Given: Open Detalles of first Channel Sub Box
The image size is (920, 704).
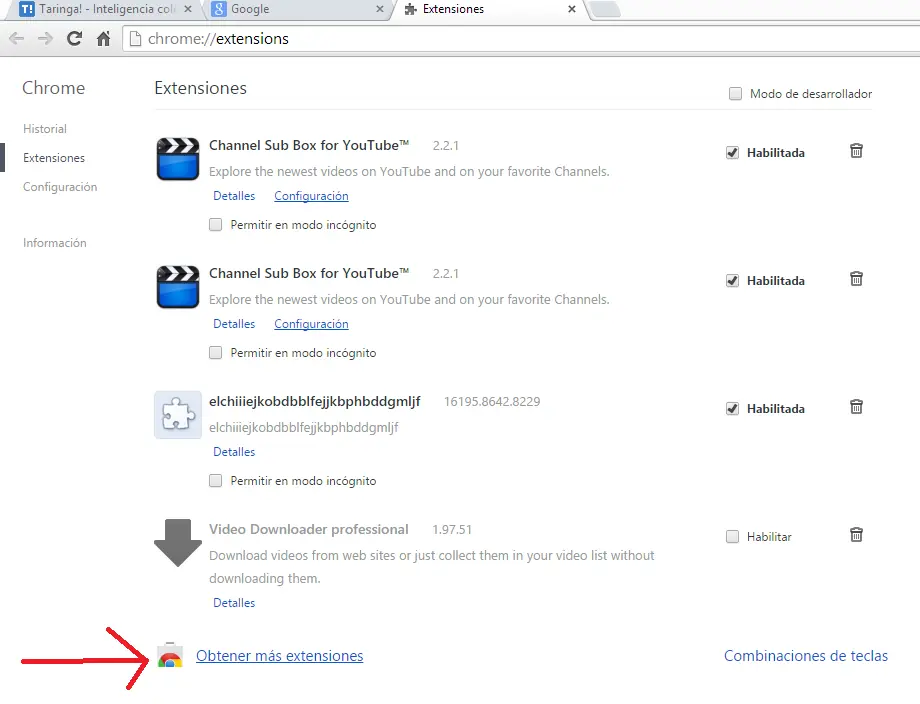Looking at the screenshot, I should tap(234, 196).
